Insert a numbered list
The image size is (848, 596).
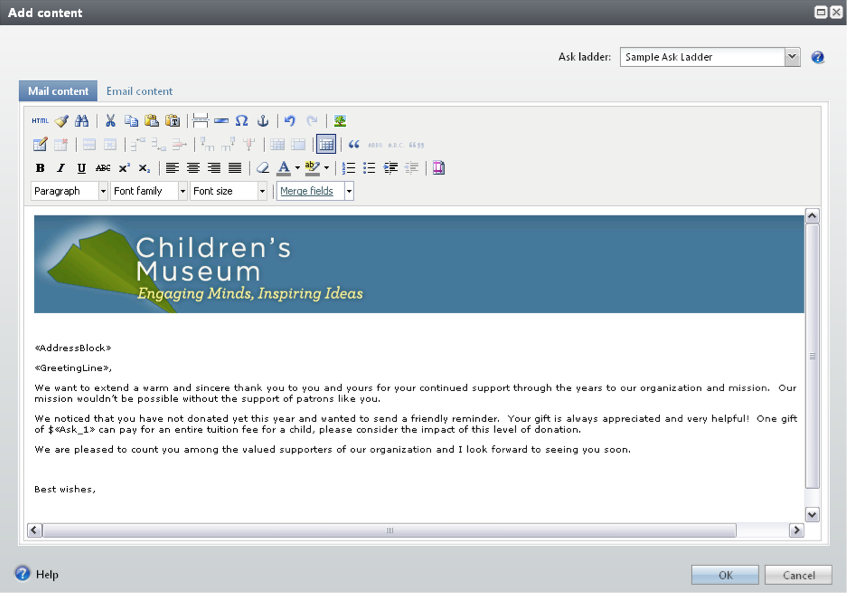[349, 168]
